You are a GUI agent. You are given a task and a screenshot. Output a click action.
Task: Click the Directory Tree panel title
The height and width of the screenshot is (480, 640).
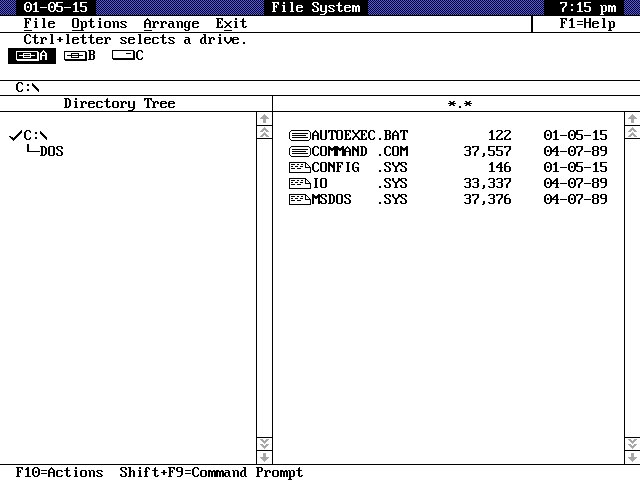[x=120, y=104]
